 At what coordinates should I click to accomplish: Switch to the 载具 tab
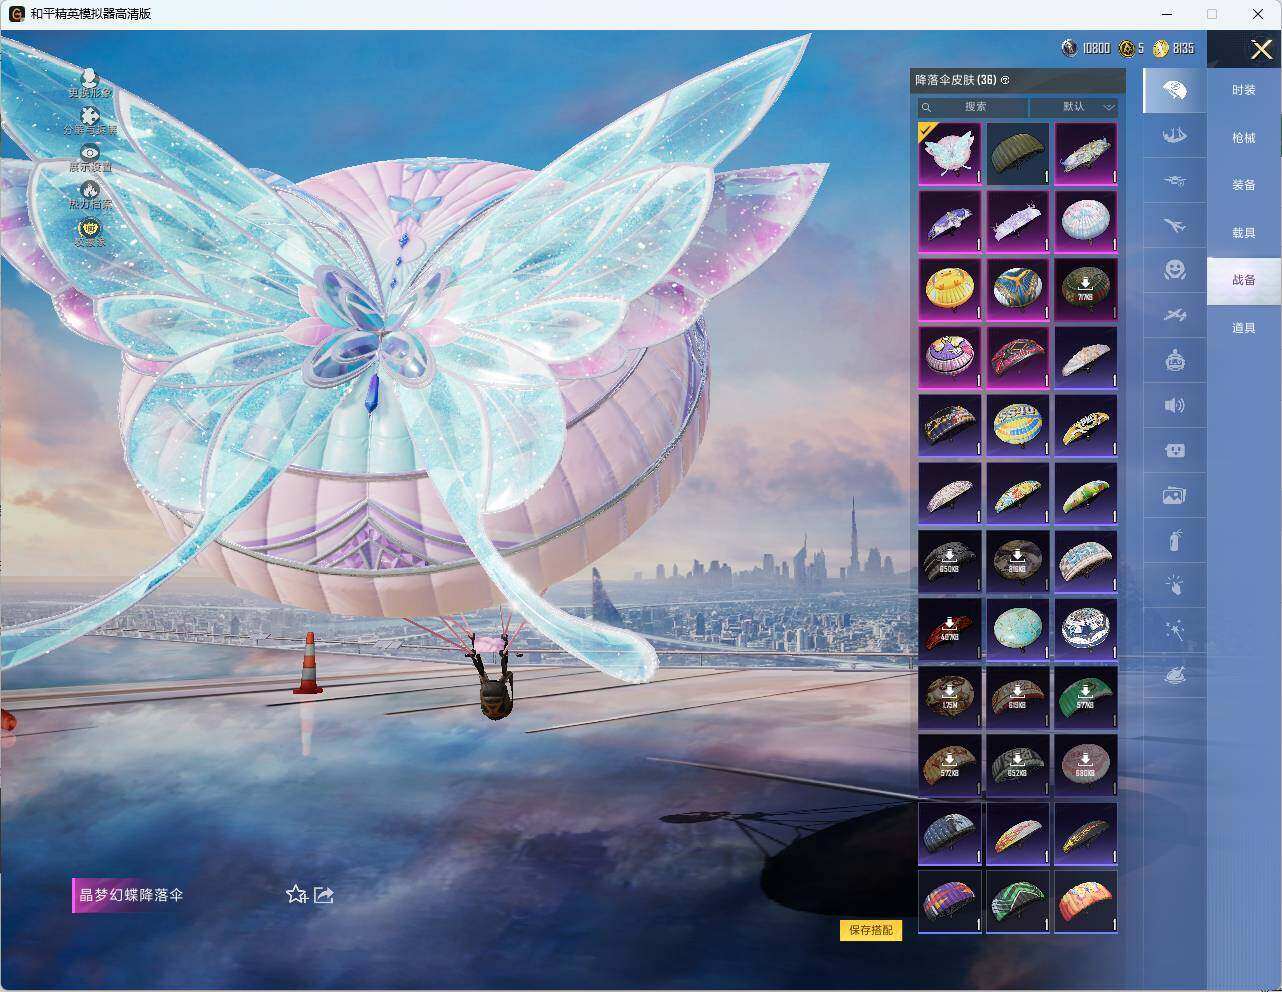tap(1243, 233)
